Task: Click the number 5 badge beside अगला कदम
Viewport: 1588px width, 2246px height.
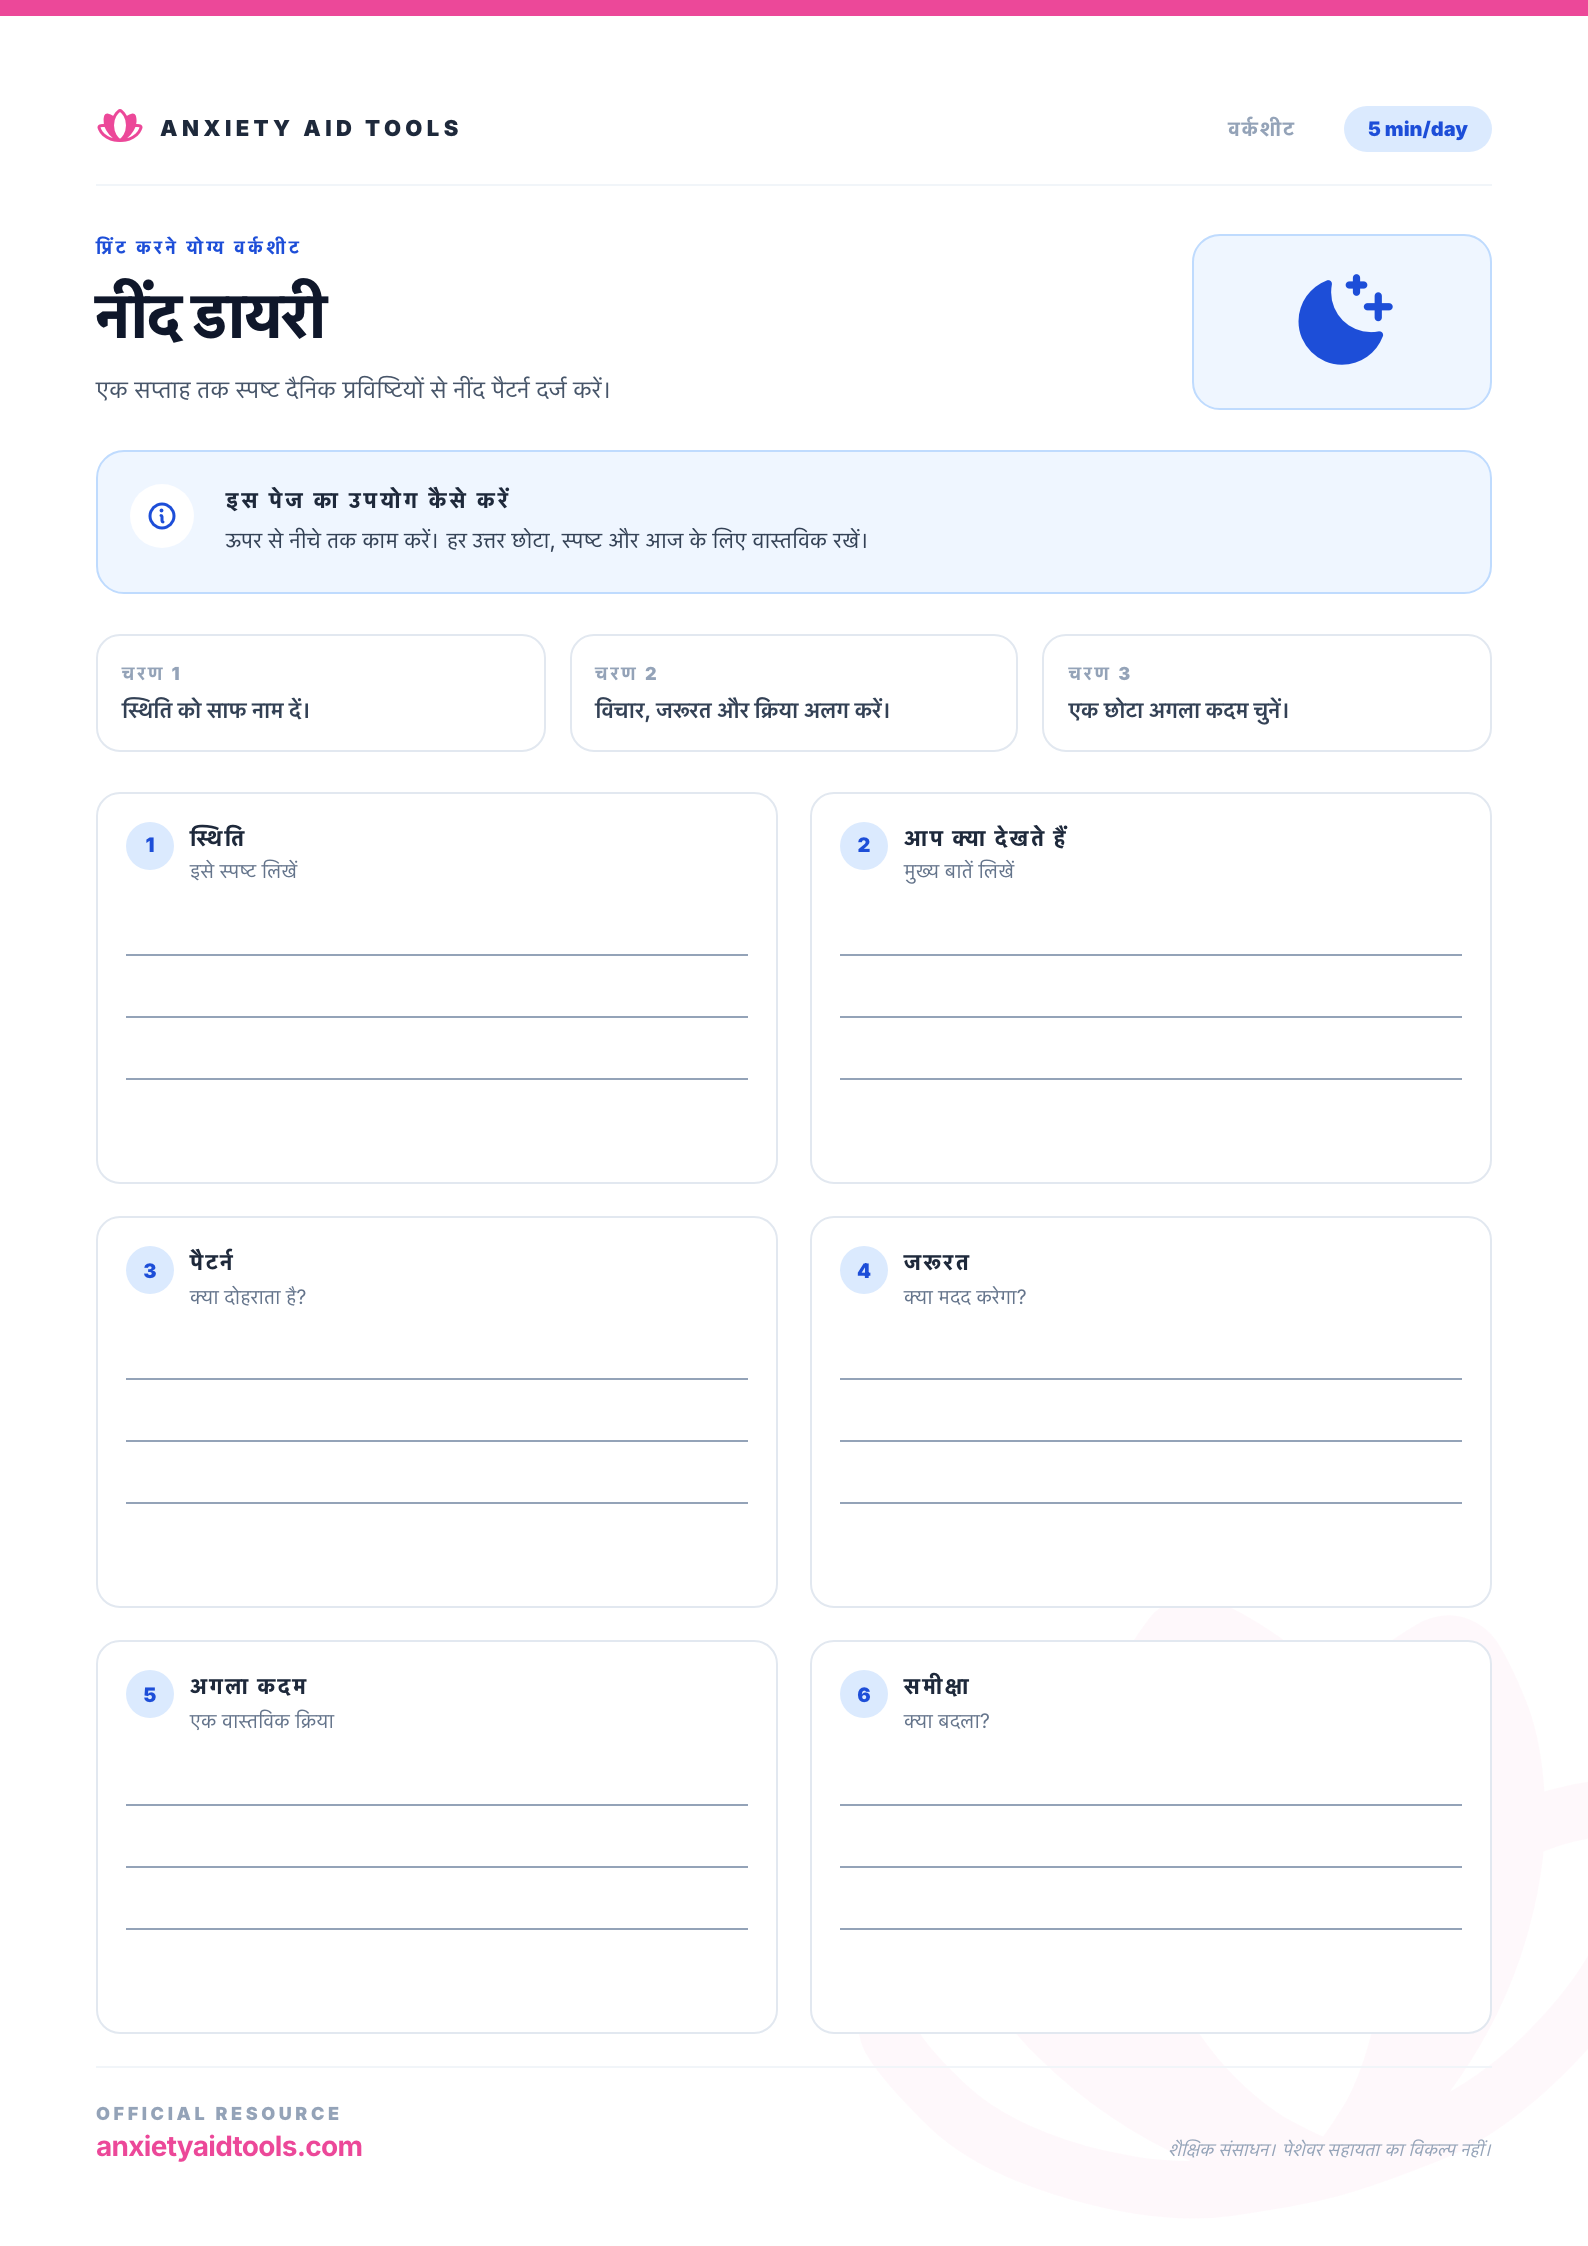Action: [150, 1694]
